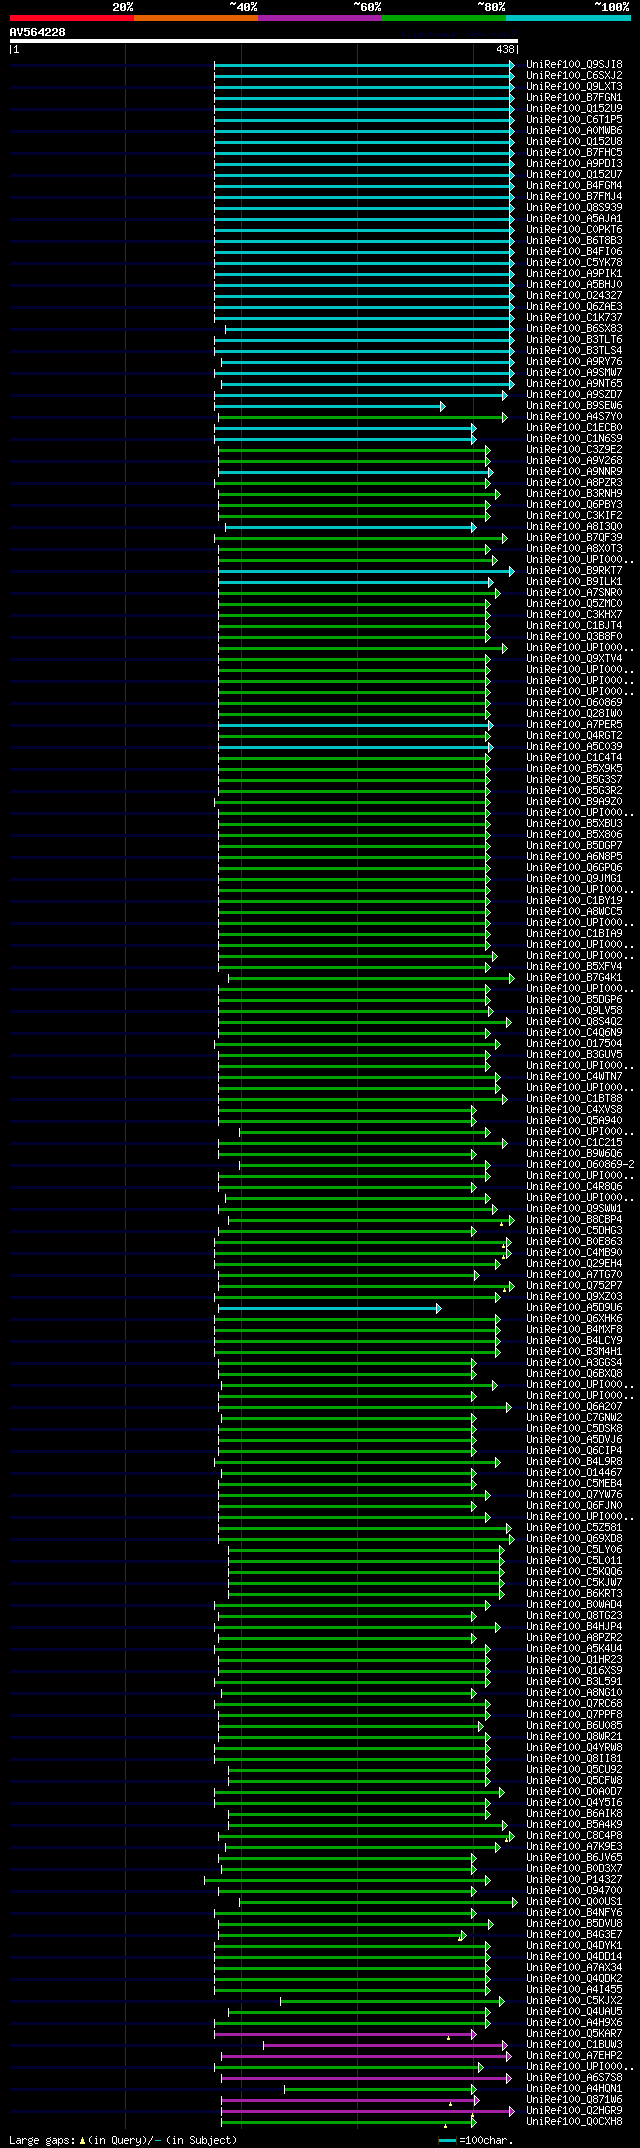640x2148 pixels.
Task: Select hit UniRef100_O60869
Action: point(574,702)
